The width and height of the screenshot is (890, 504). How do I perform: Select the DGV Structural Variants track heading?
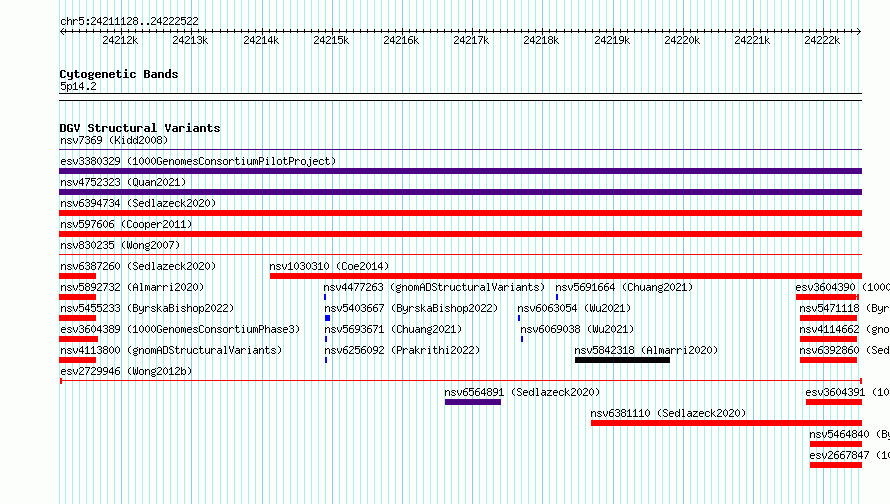click(140, 128)
